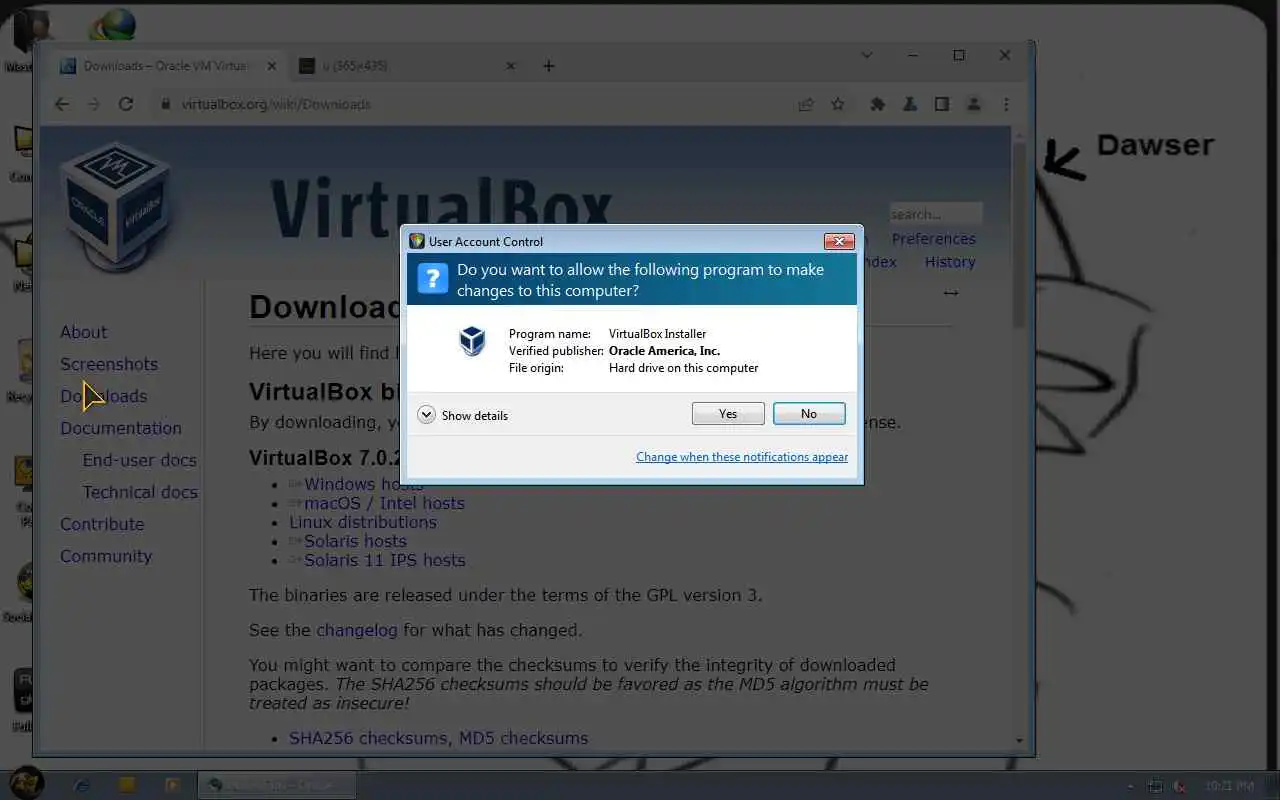Go forward in the Chrome browser

(94, 104)
